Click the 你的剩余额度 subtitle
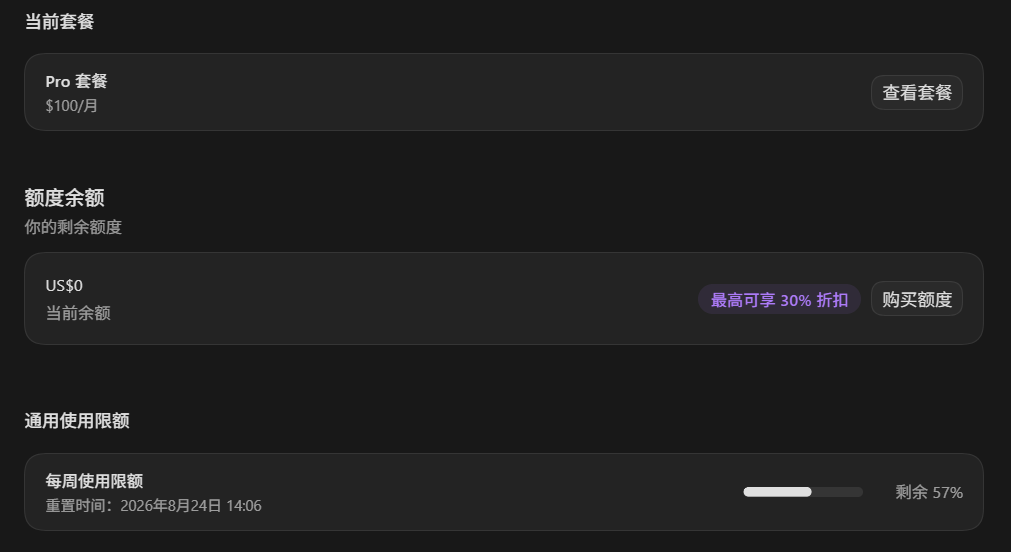This screenshot has height=552, width=1011. pos(73,227)
